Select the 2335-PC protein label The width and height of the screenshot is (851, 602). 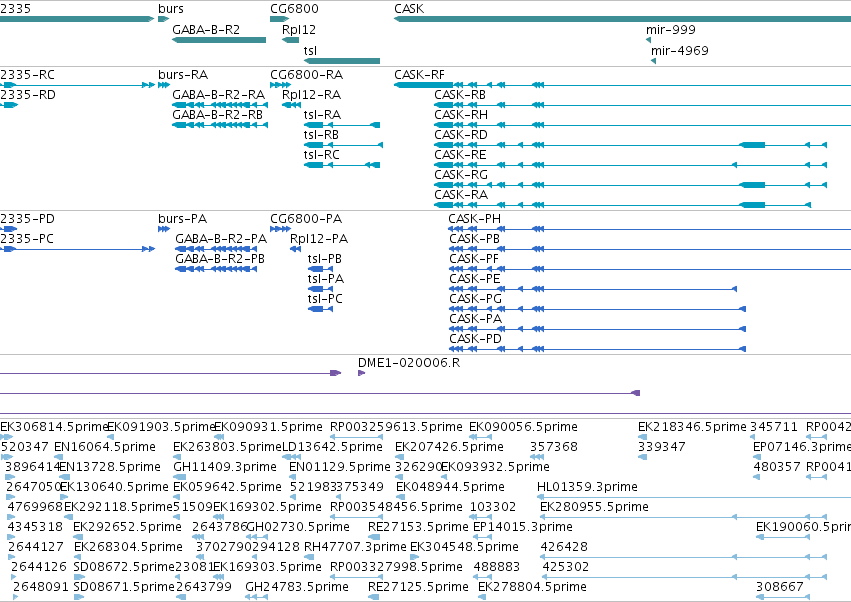click(27, 239)
